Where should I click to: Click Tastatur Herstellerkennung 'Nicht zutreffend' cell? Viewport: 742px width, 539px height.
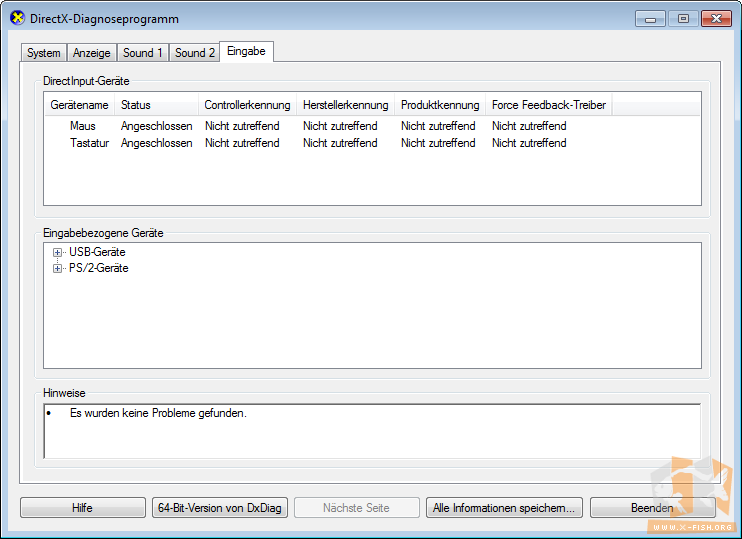[x=340, y=143]
